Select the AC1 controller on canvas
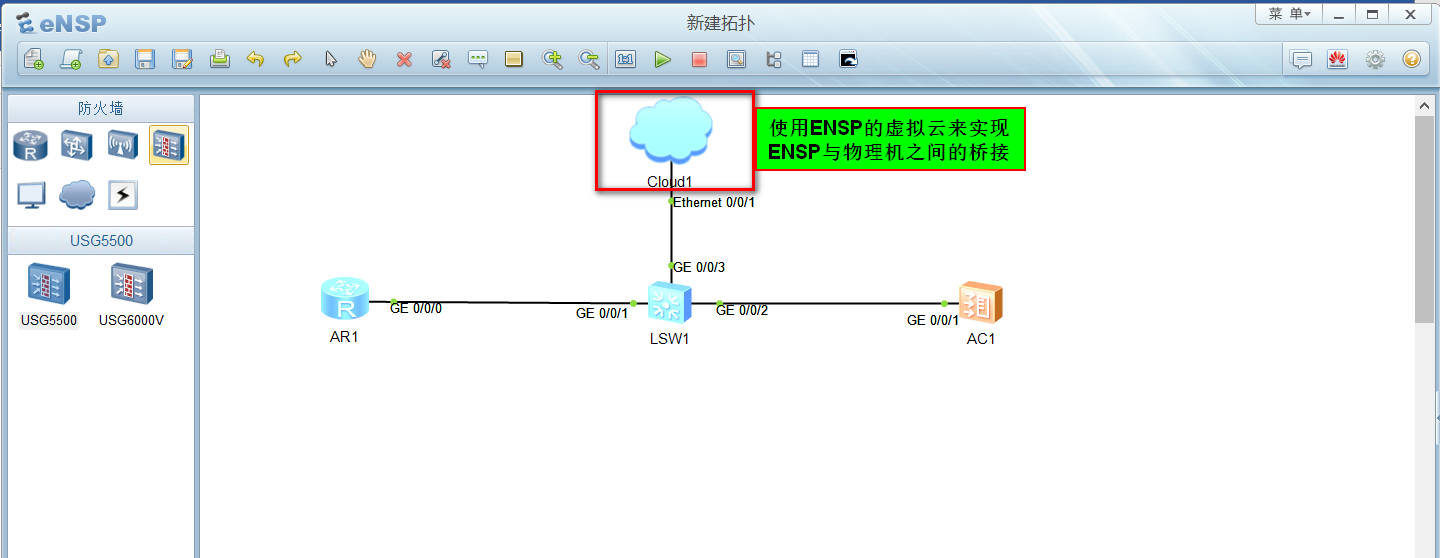Image resolution: width=1440 pixels, height=558 pixels. (980, 302)
